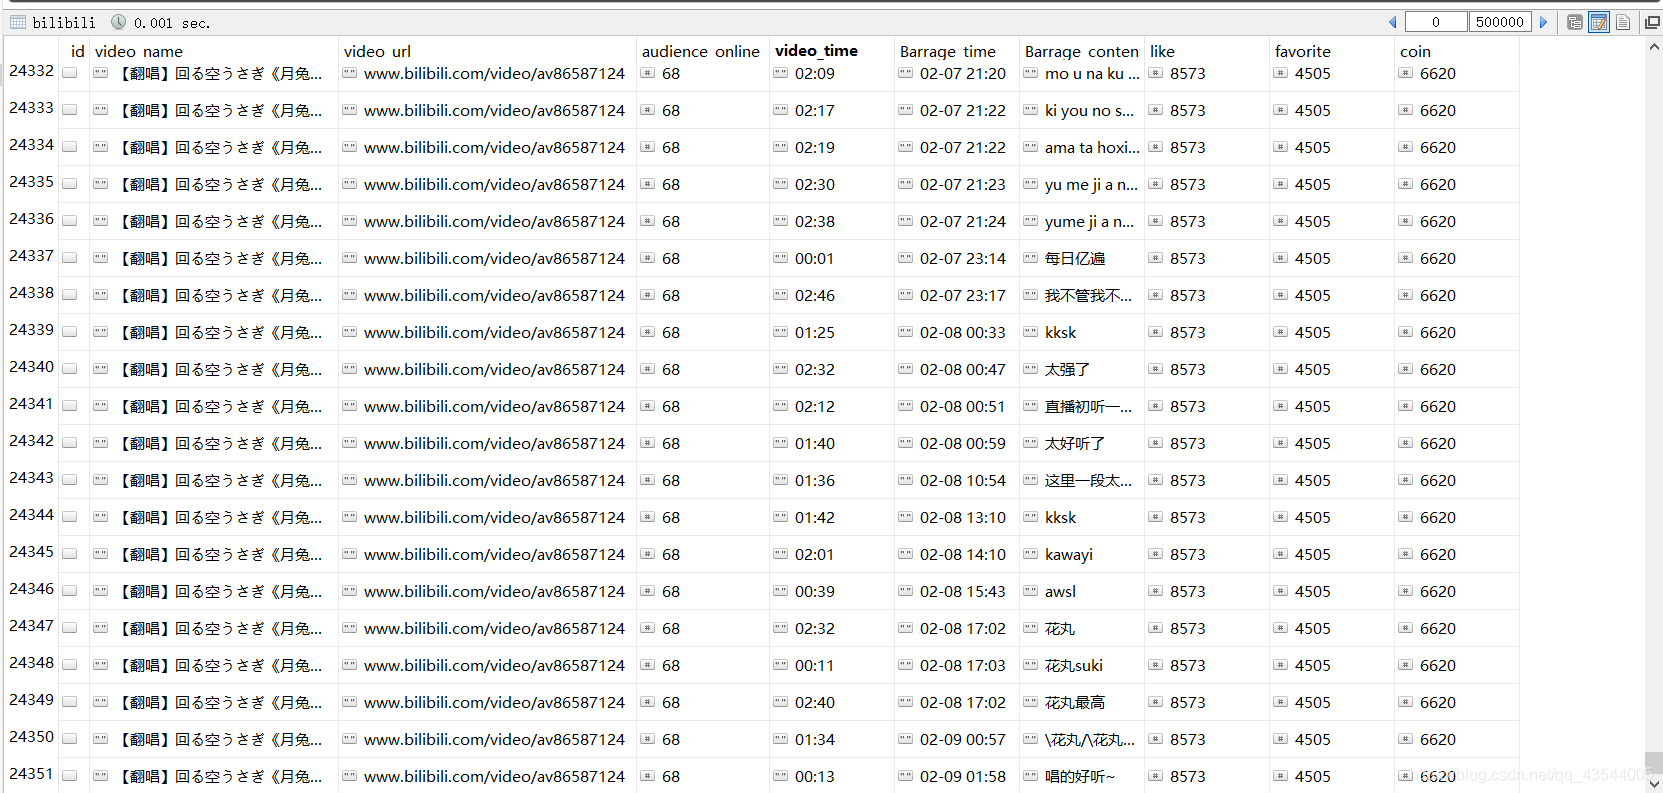Select the grid edit view icon
The height and width of the screenshot is (793, 1663).
tap(1599, 22)
